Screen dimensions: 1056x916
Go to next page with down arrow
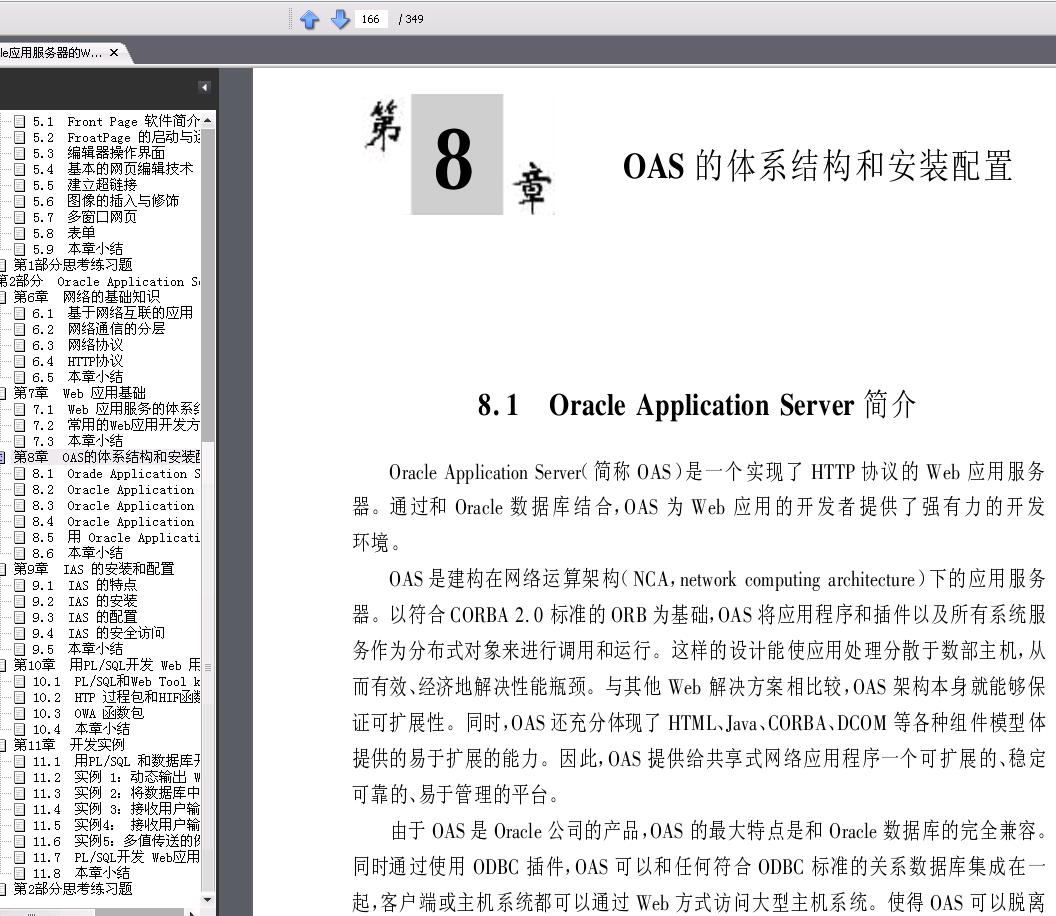click(340, 20)
